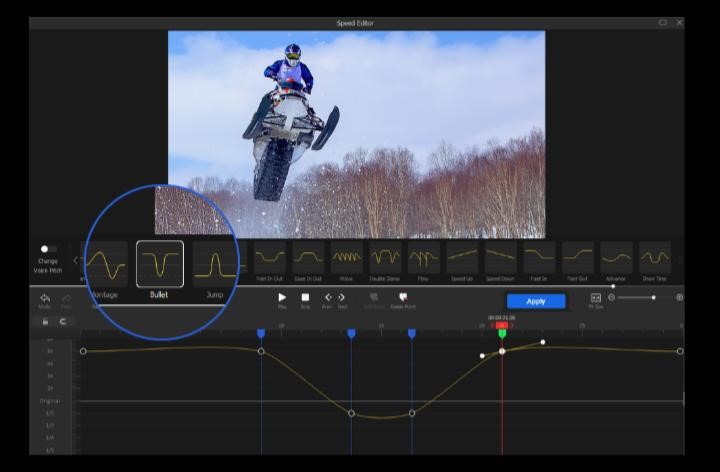Screen dimensions: 720x472
Task: Click the timeline zoom slider handle
Action: coord(654,297)
